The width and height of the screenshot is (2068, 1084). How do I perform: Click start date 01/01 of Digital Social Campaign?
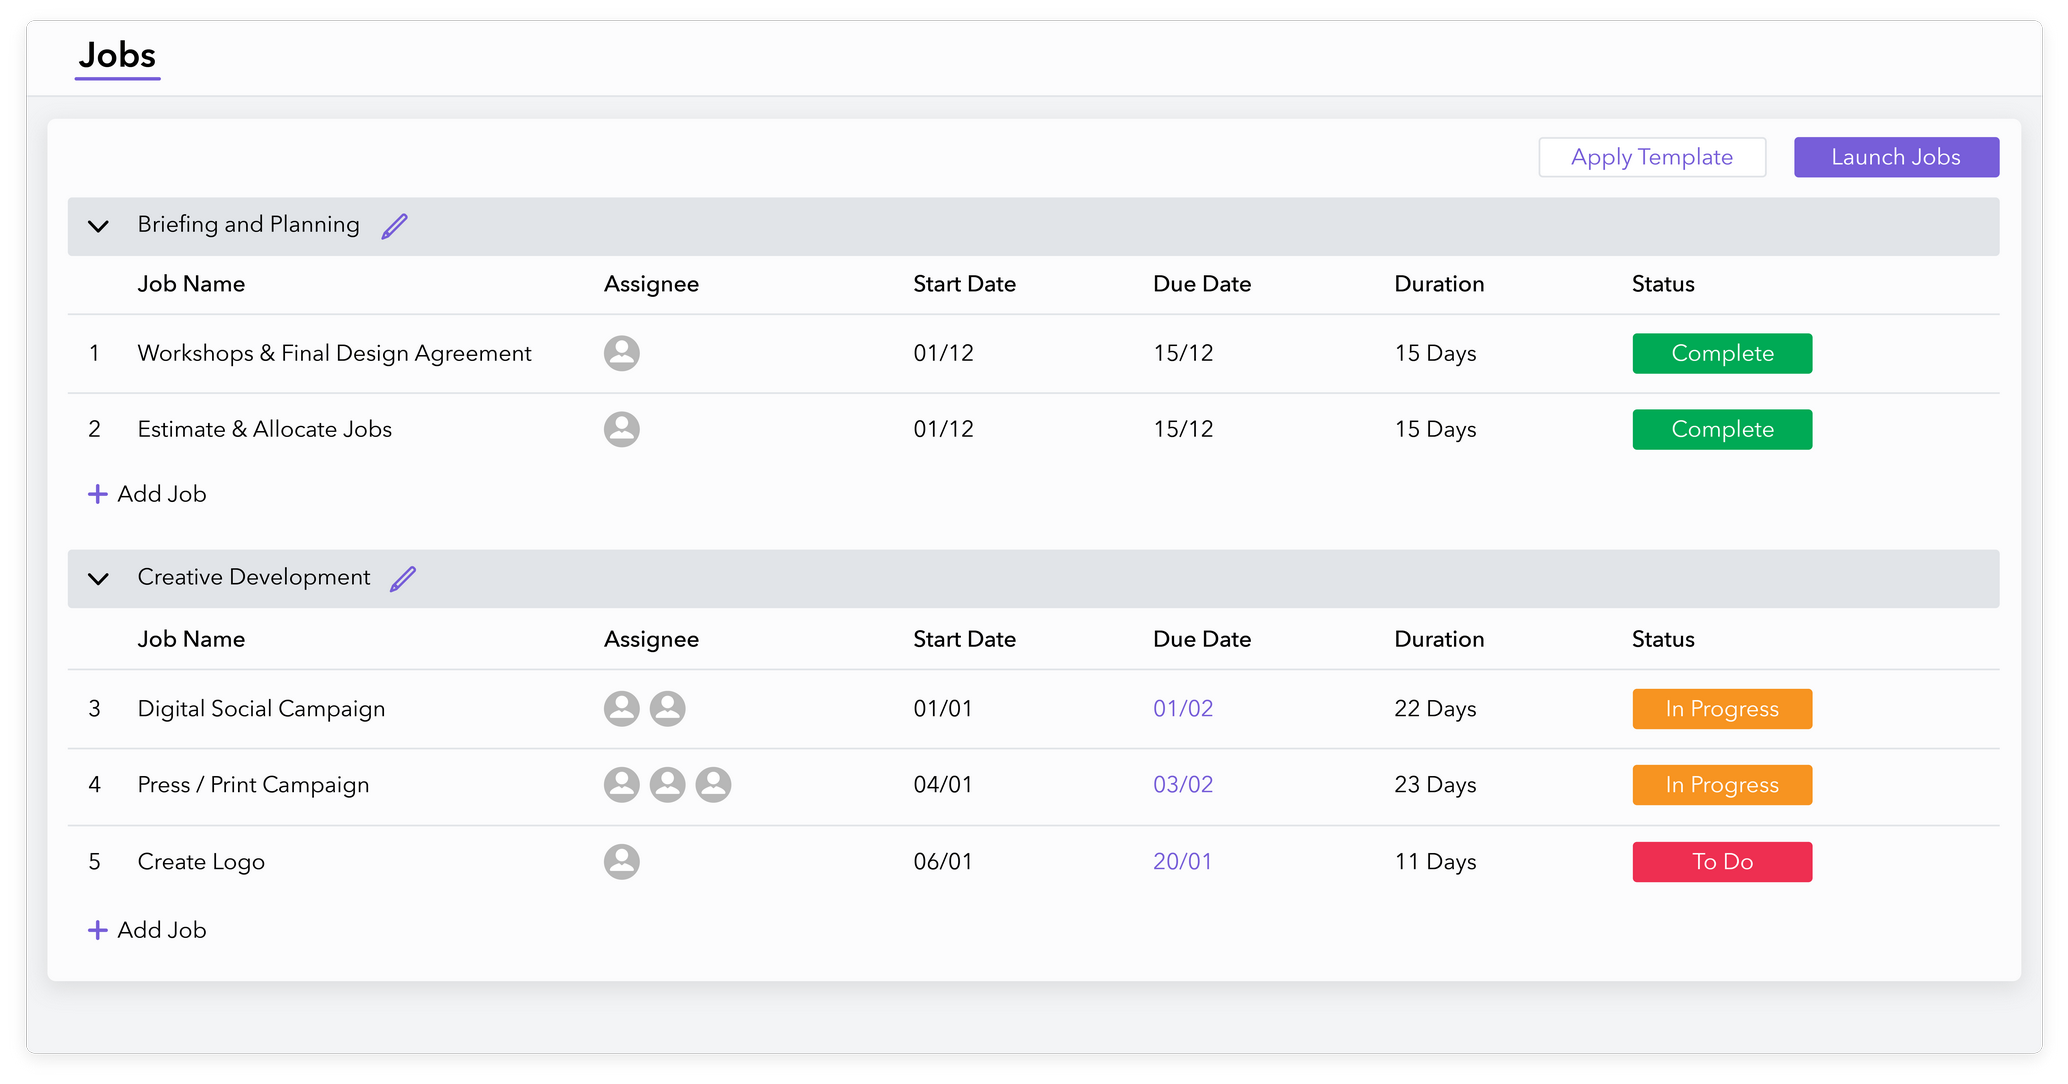[943, 708]
